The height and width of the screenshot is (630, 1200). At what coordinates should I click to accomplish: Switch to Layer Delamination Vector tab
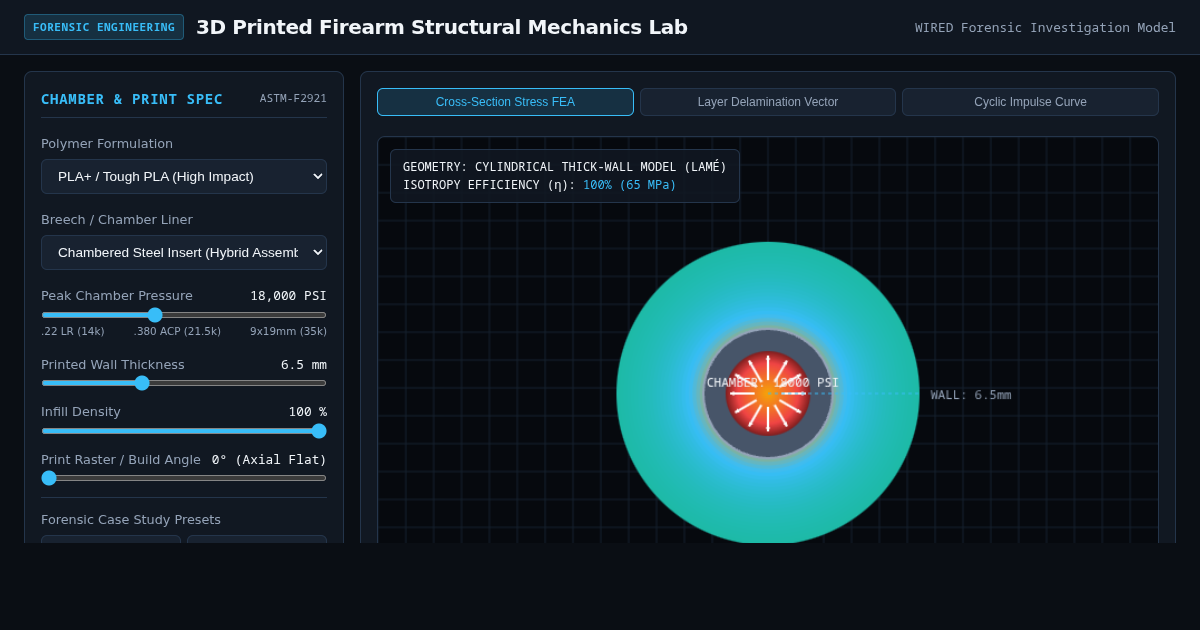(768, 102)
